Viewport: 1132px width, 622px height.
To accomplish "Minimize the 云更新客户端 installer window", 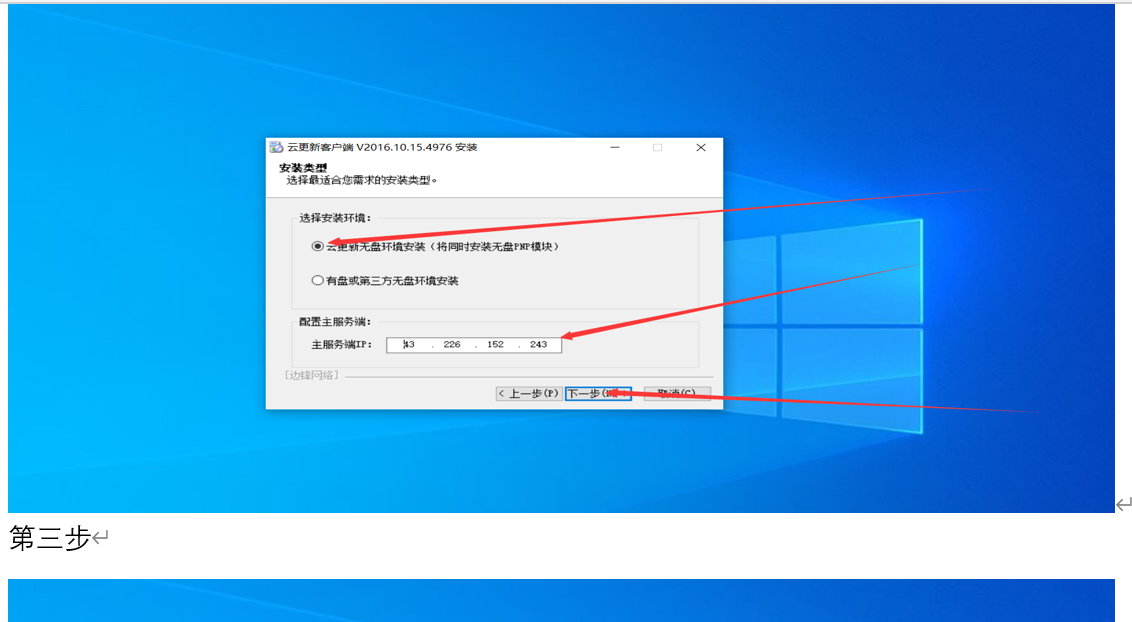I will 615,147.
